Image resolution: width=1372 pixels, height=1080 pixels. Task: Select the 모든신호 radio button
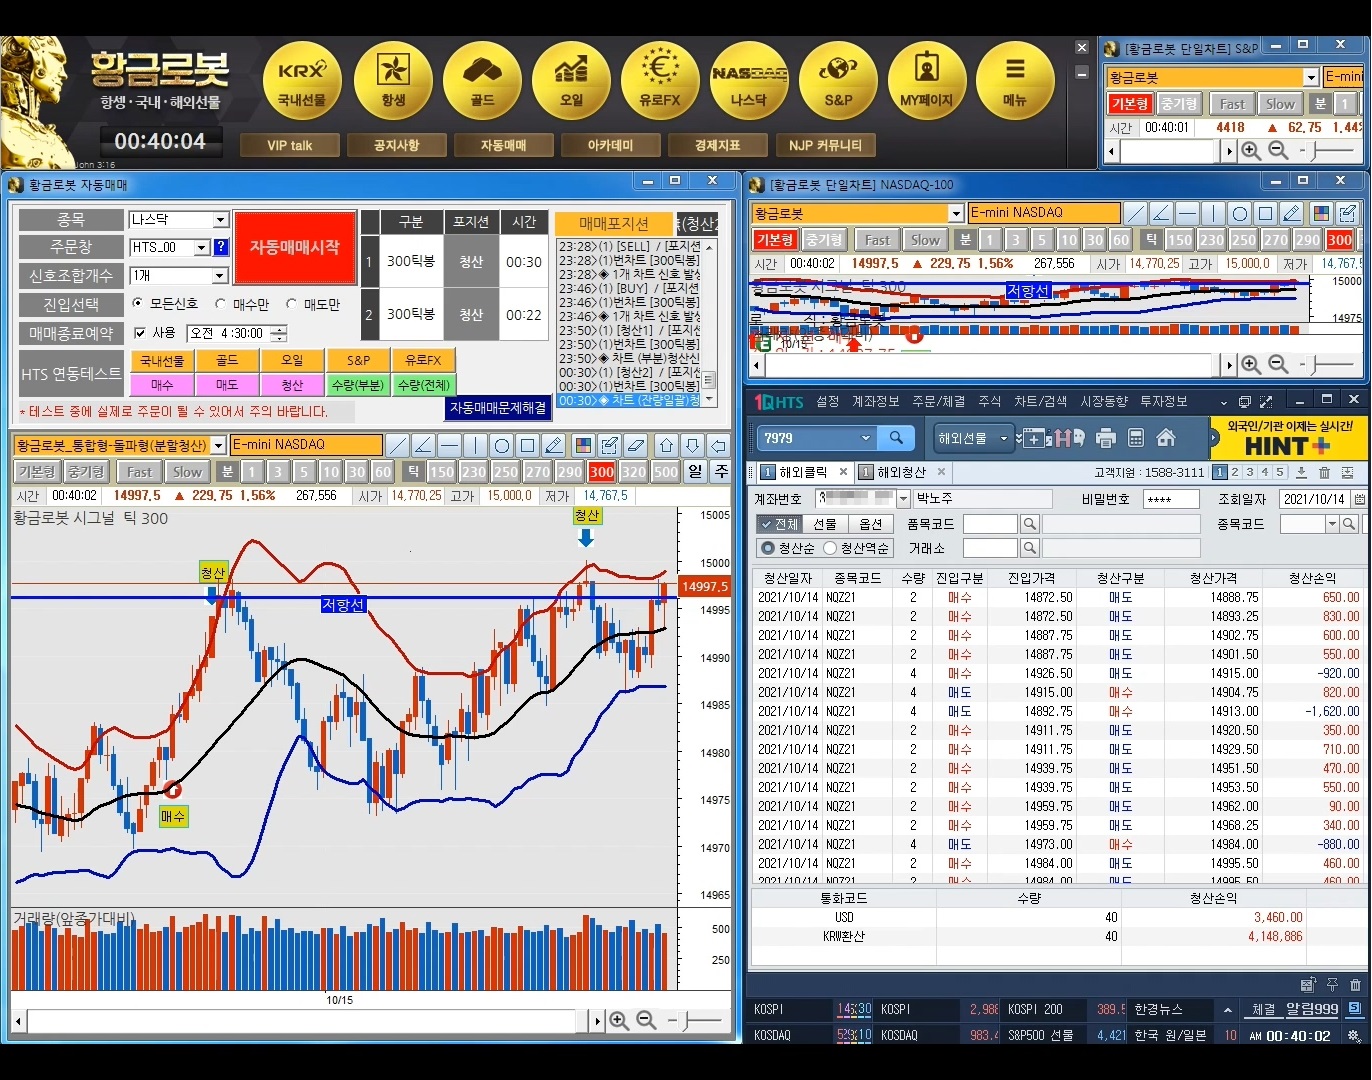(138, 303)
